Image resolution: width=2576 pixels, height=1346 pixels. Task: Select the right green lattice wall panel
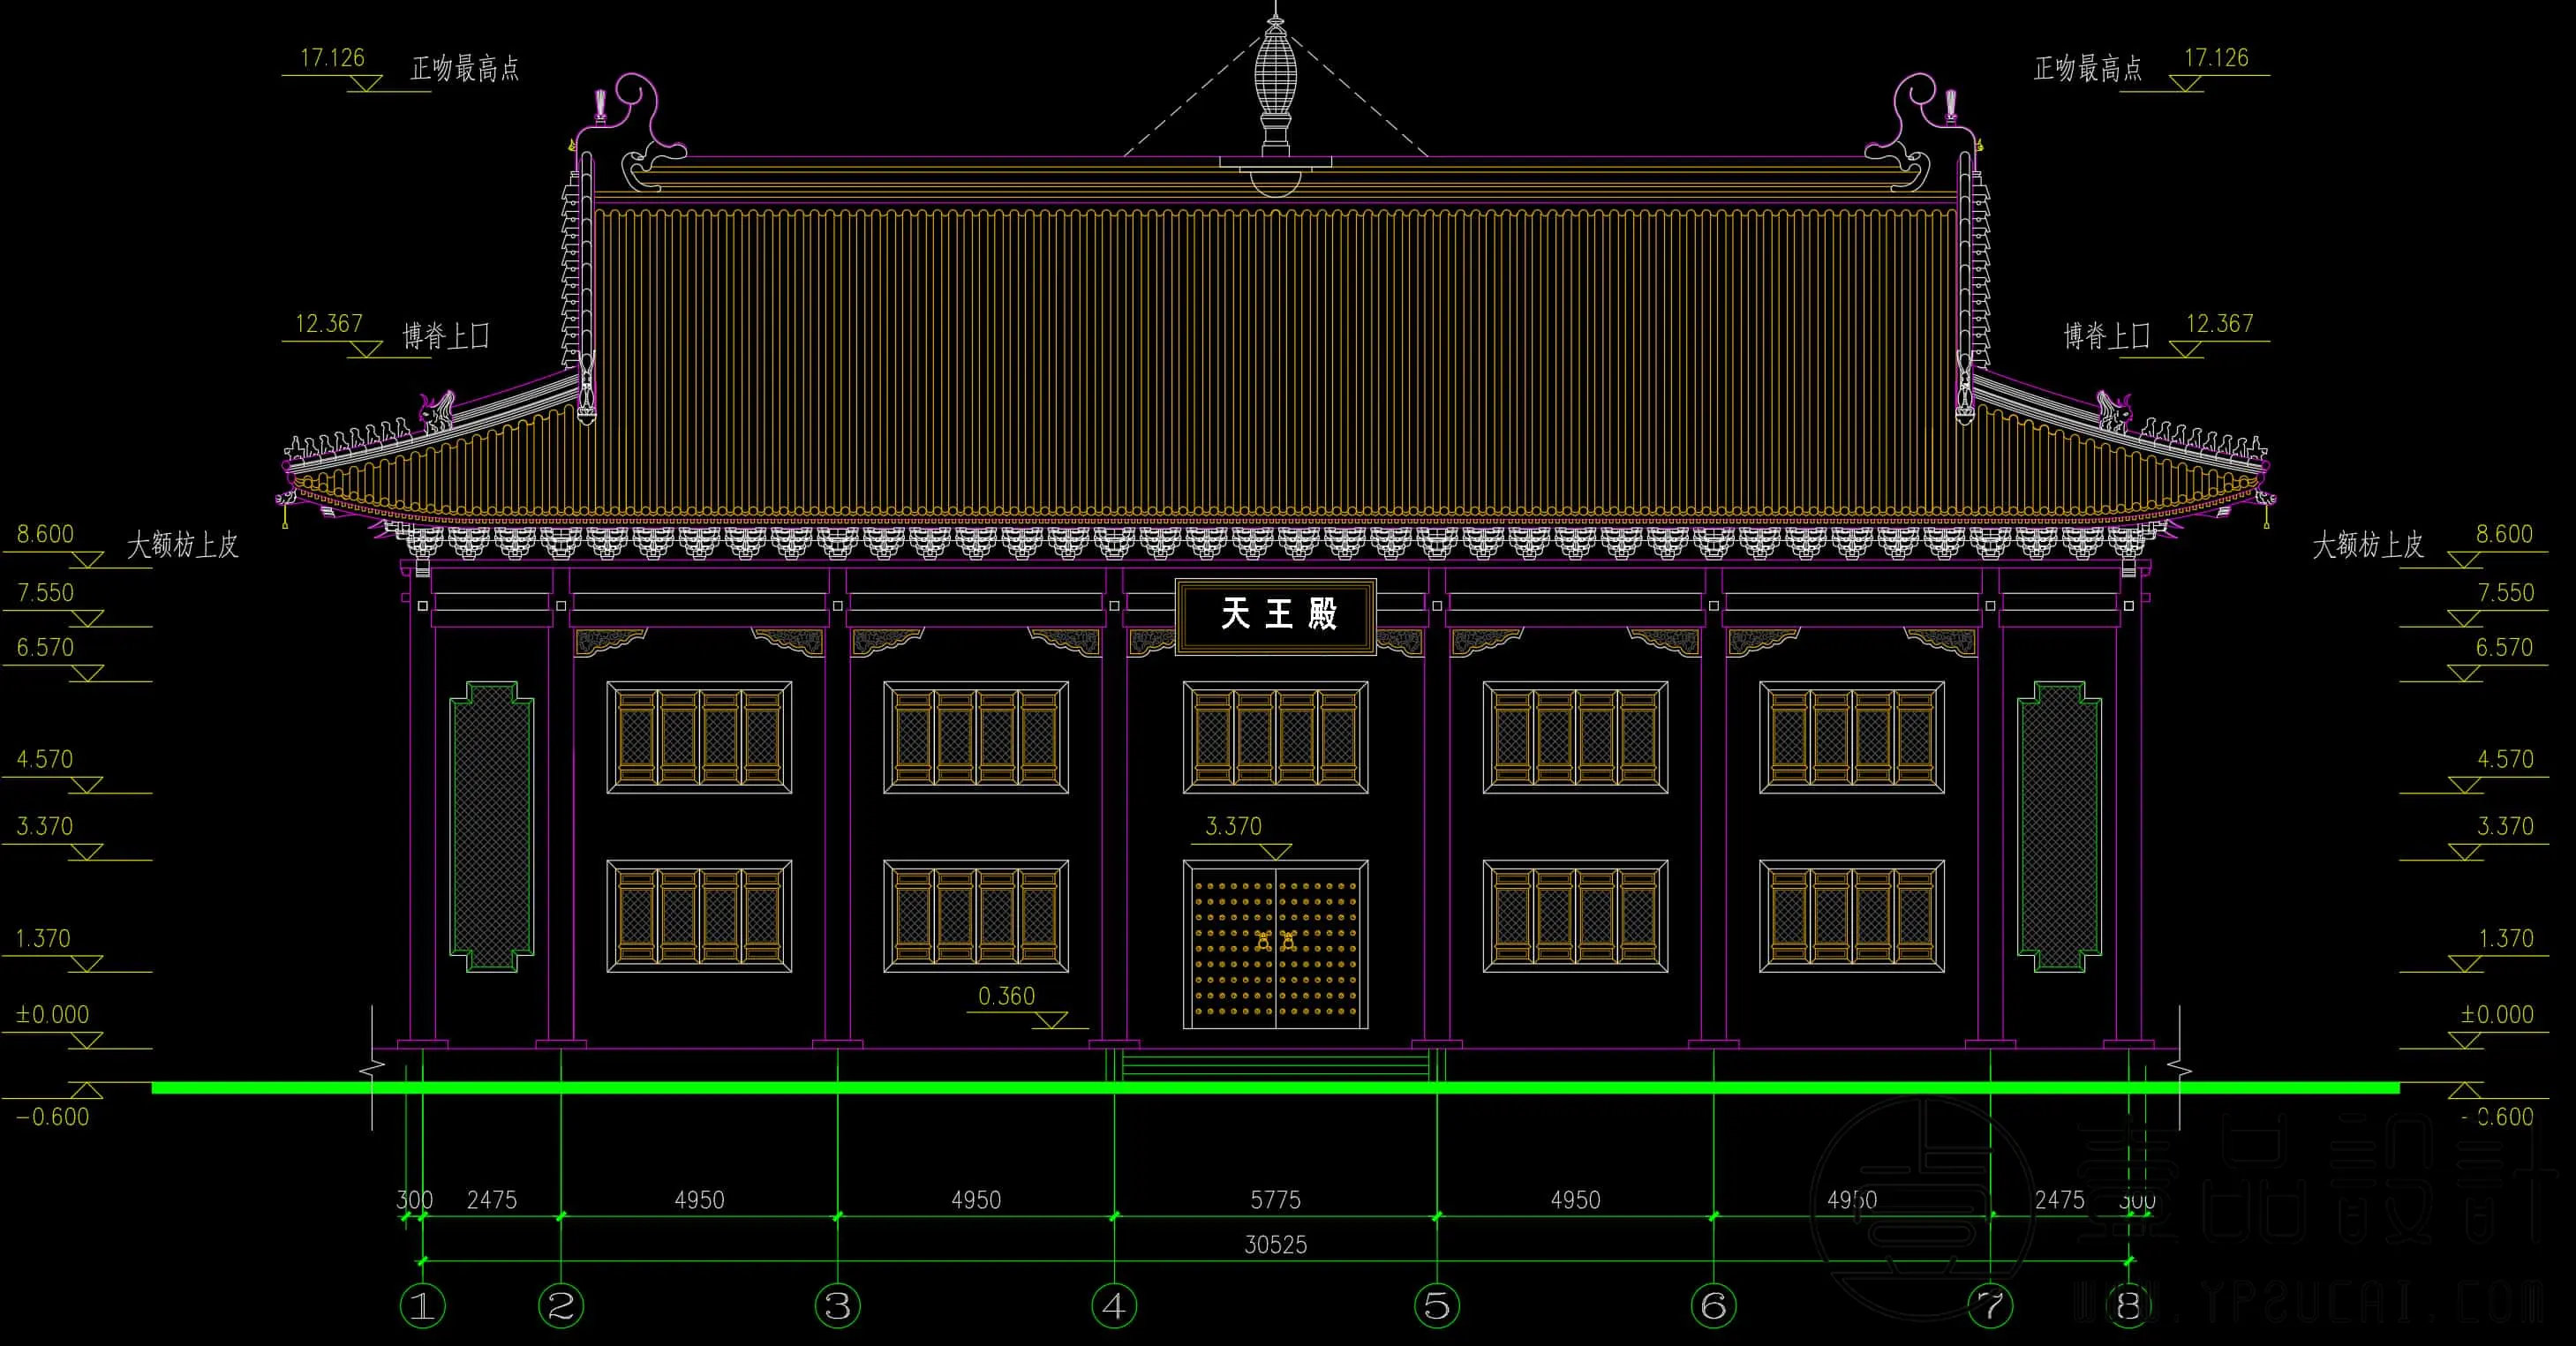2059,826
